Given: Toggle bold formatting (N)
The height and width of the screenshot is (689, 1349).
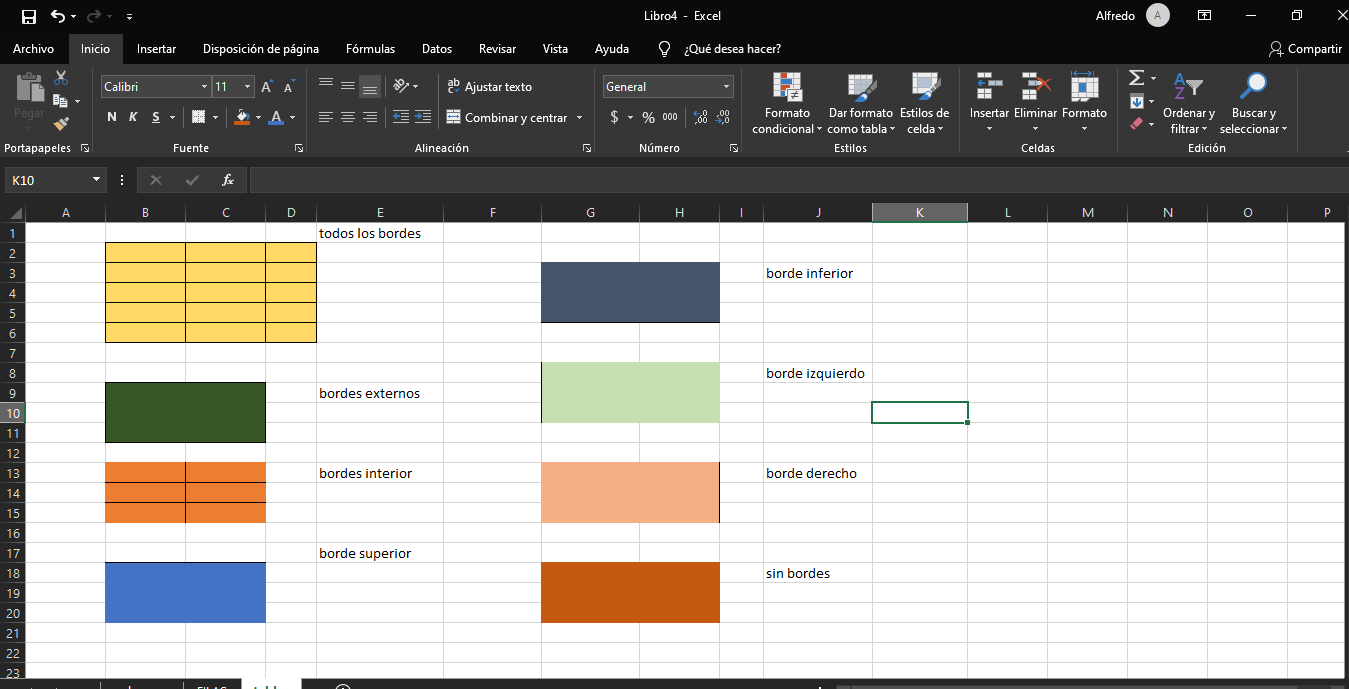Looking at the screenshot, I should [x=112, y=117].
